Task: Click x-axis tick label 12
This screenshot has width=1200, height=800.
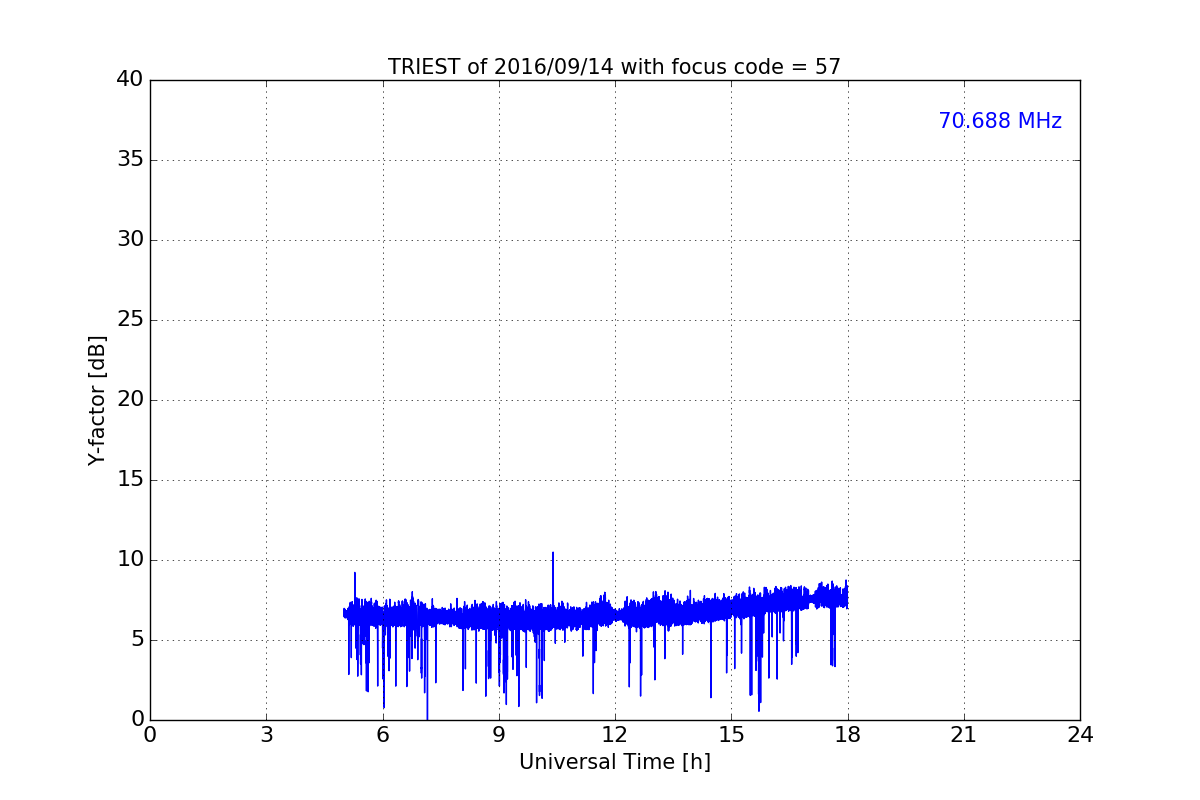Action: coord(614,735)
